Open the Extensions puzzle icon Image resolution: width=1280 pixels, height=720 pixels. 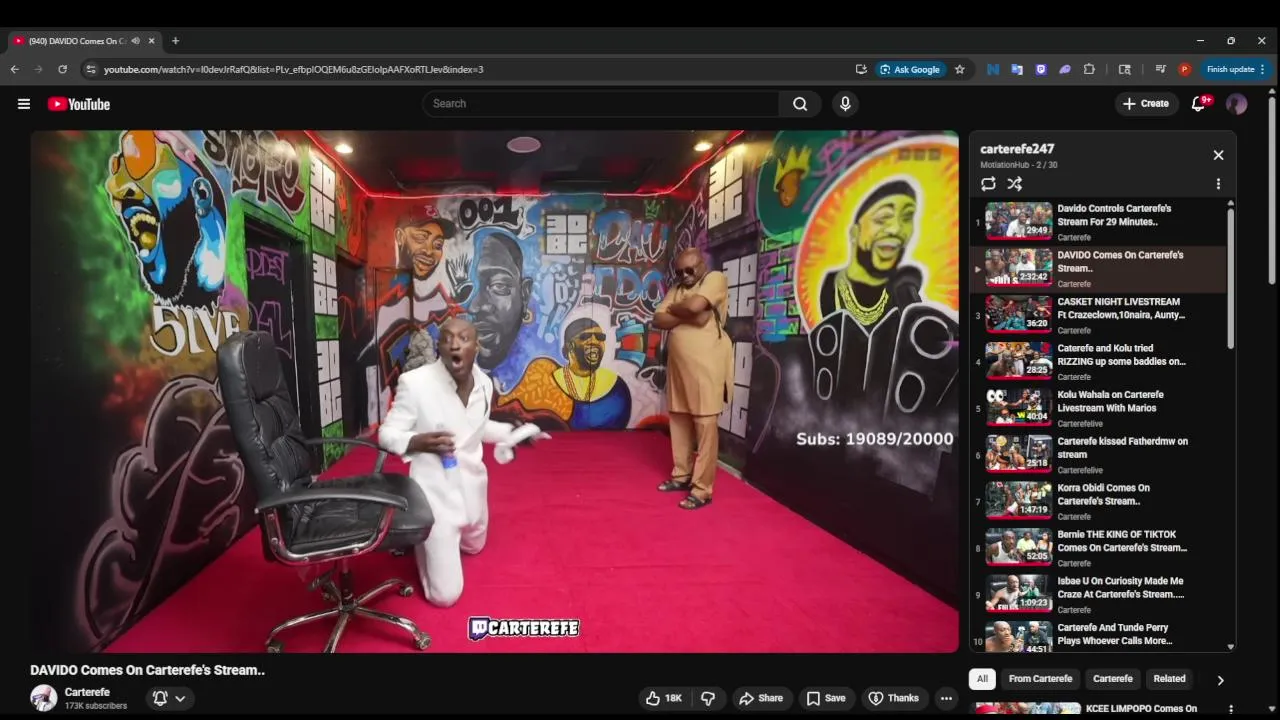(1089, 69)
